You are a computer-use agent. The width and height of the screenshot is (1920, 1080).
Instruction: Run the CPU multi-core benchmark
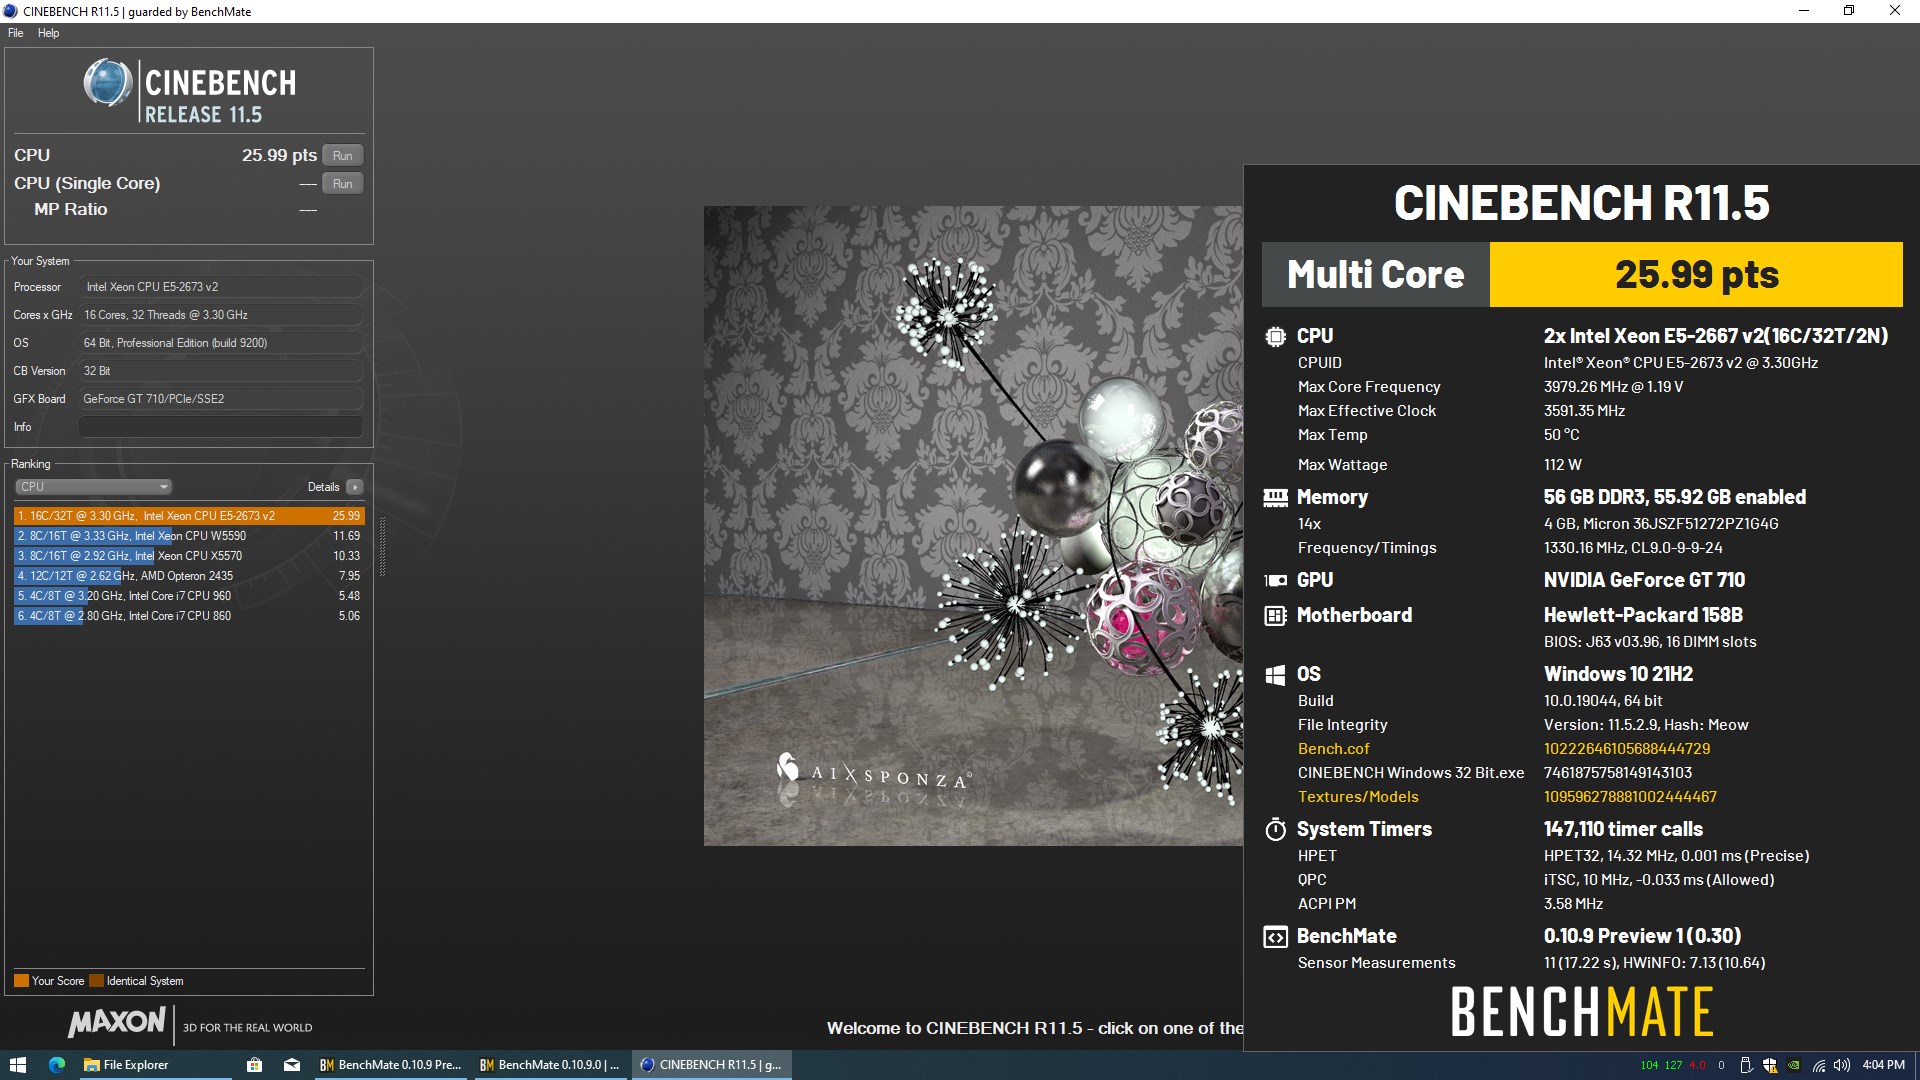pos(342,155)
